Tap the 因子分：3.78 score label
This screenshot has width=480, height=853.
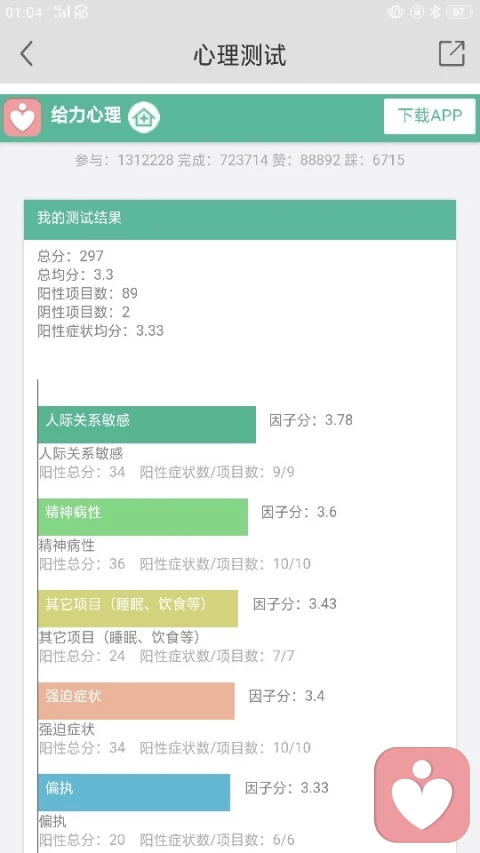(x=311, y=420)
